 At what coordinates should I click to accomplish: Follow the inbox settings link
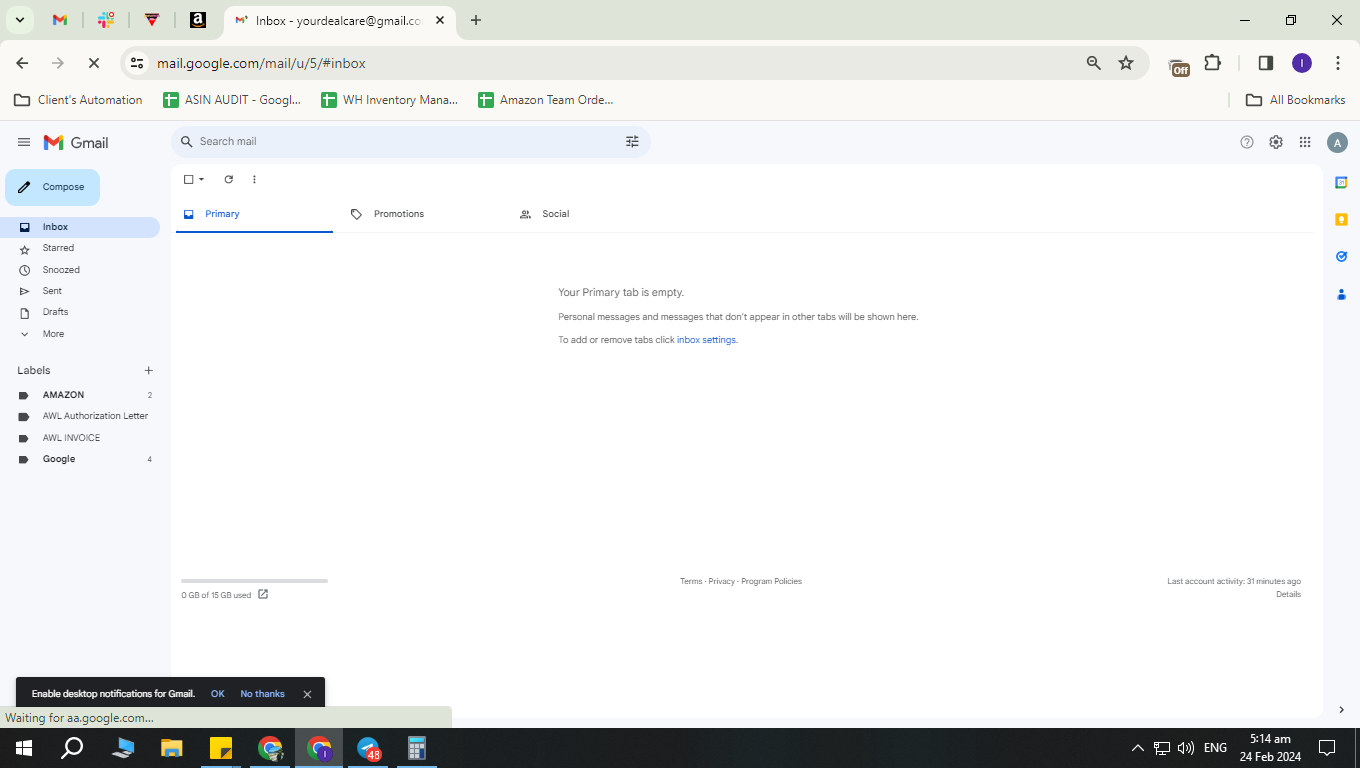click(x=707, y=340)
